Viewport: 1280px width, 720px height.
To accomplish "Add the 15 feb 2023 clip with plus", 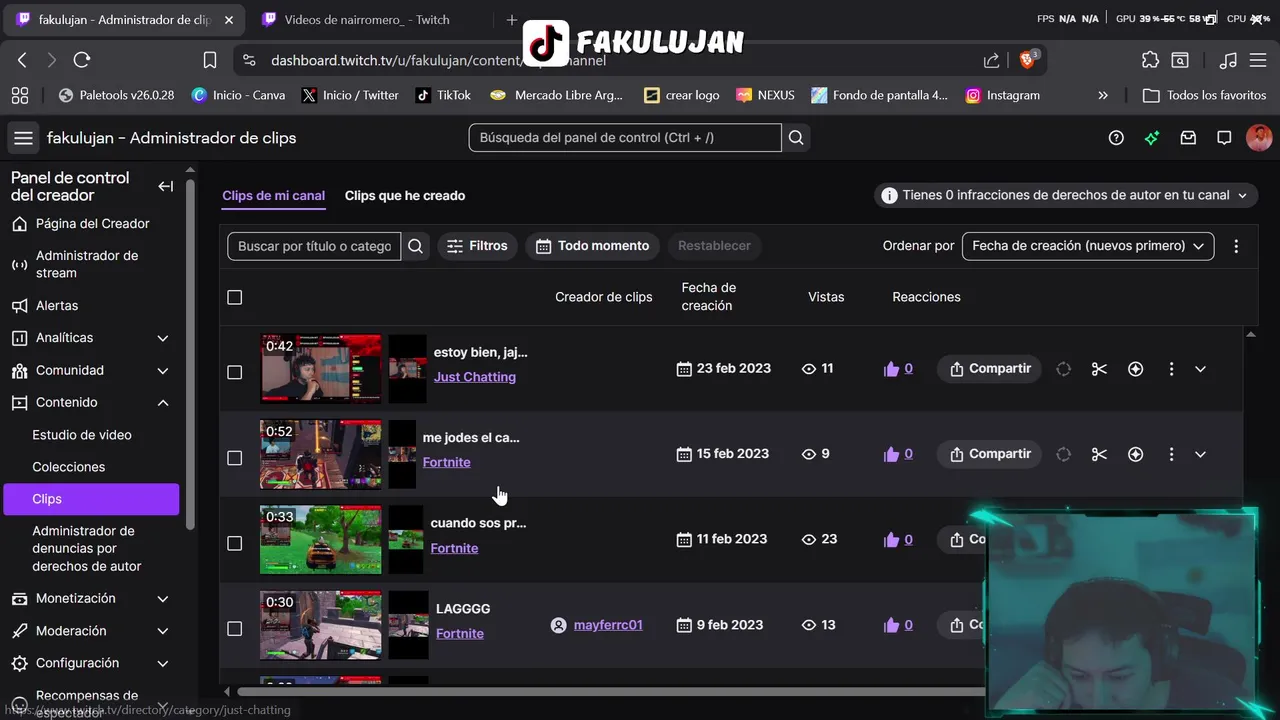I will [x=1135, y=454].
